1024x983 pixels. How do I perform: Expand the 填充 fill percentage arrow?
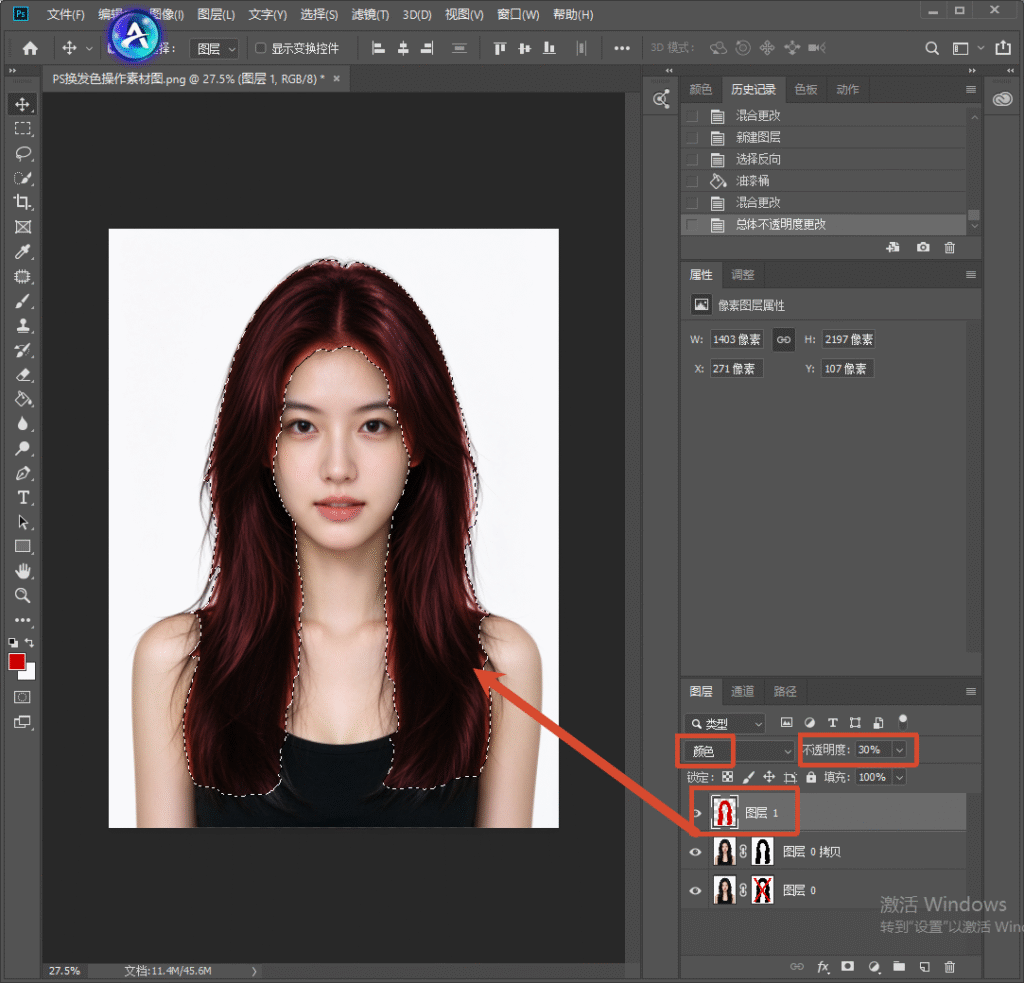(x=899, y=777)
